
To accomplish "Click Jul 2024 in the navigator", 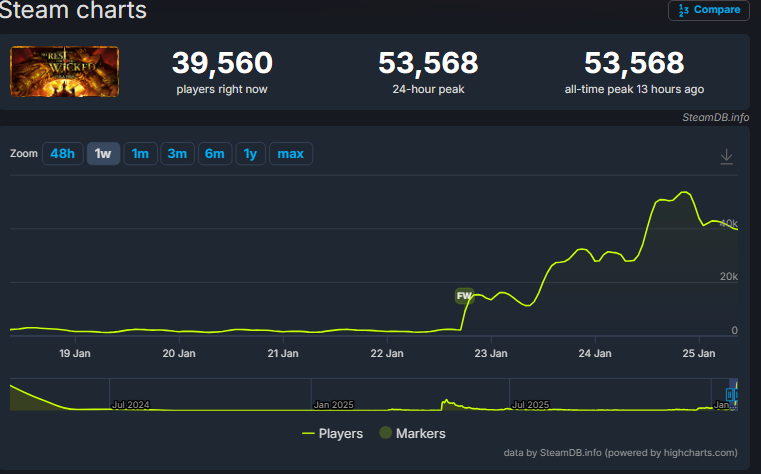I will tap(131, 405).
